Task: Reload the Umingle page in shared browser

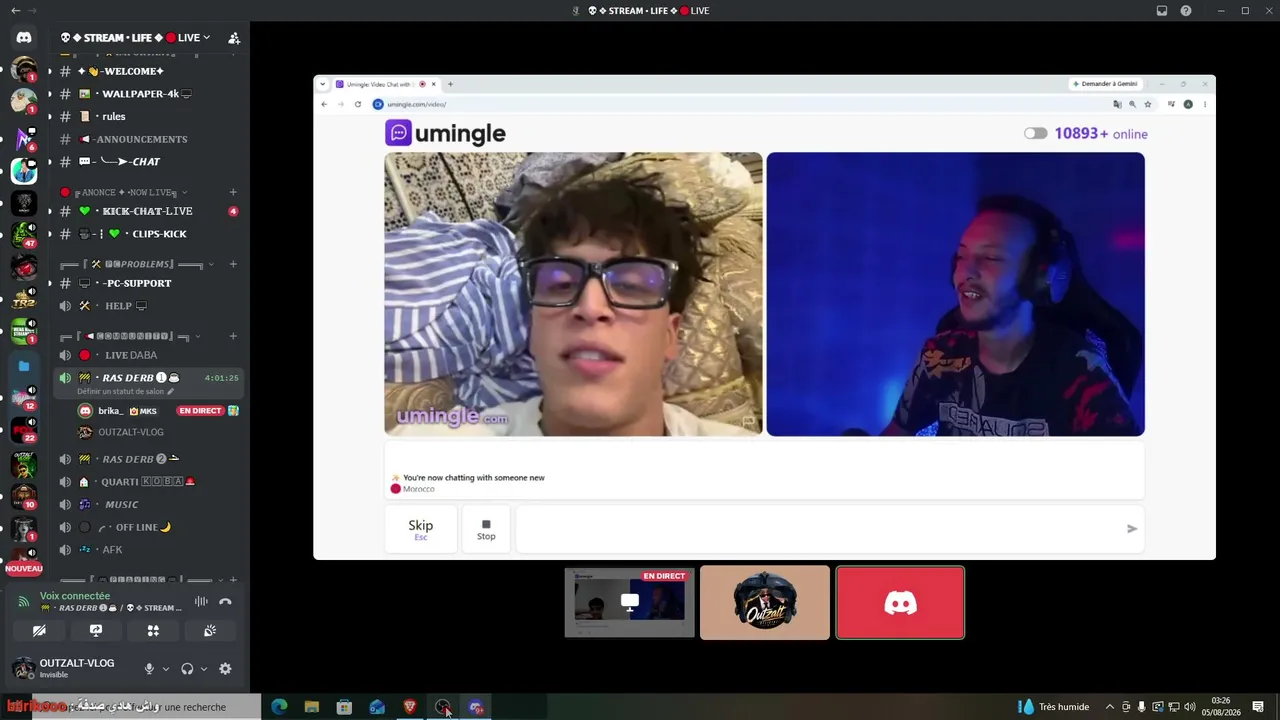Action: (x=358, y=104)
